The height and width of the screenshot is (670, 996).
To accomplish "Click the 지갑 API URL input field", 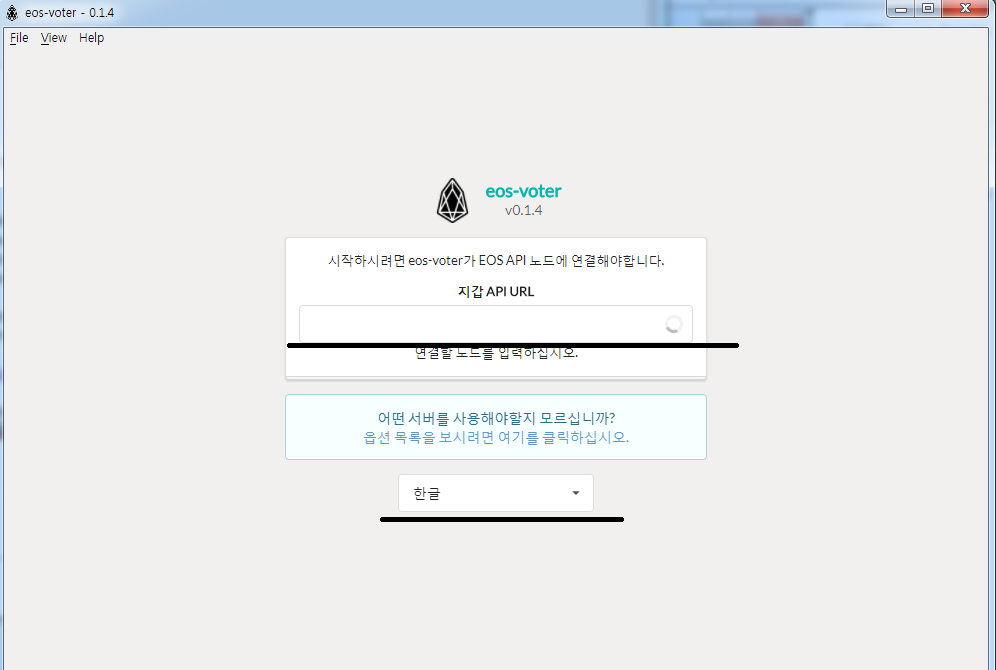I will click(x=495, y=324).
